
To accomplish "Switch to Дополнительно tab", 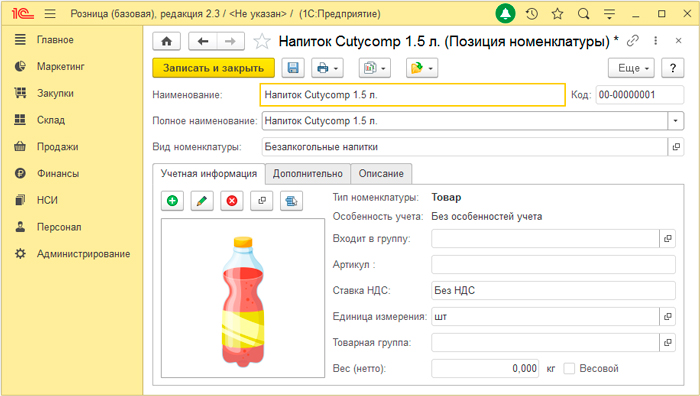I will click(308, 174).
